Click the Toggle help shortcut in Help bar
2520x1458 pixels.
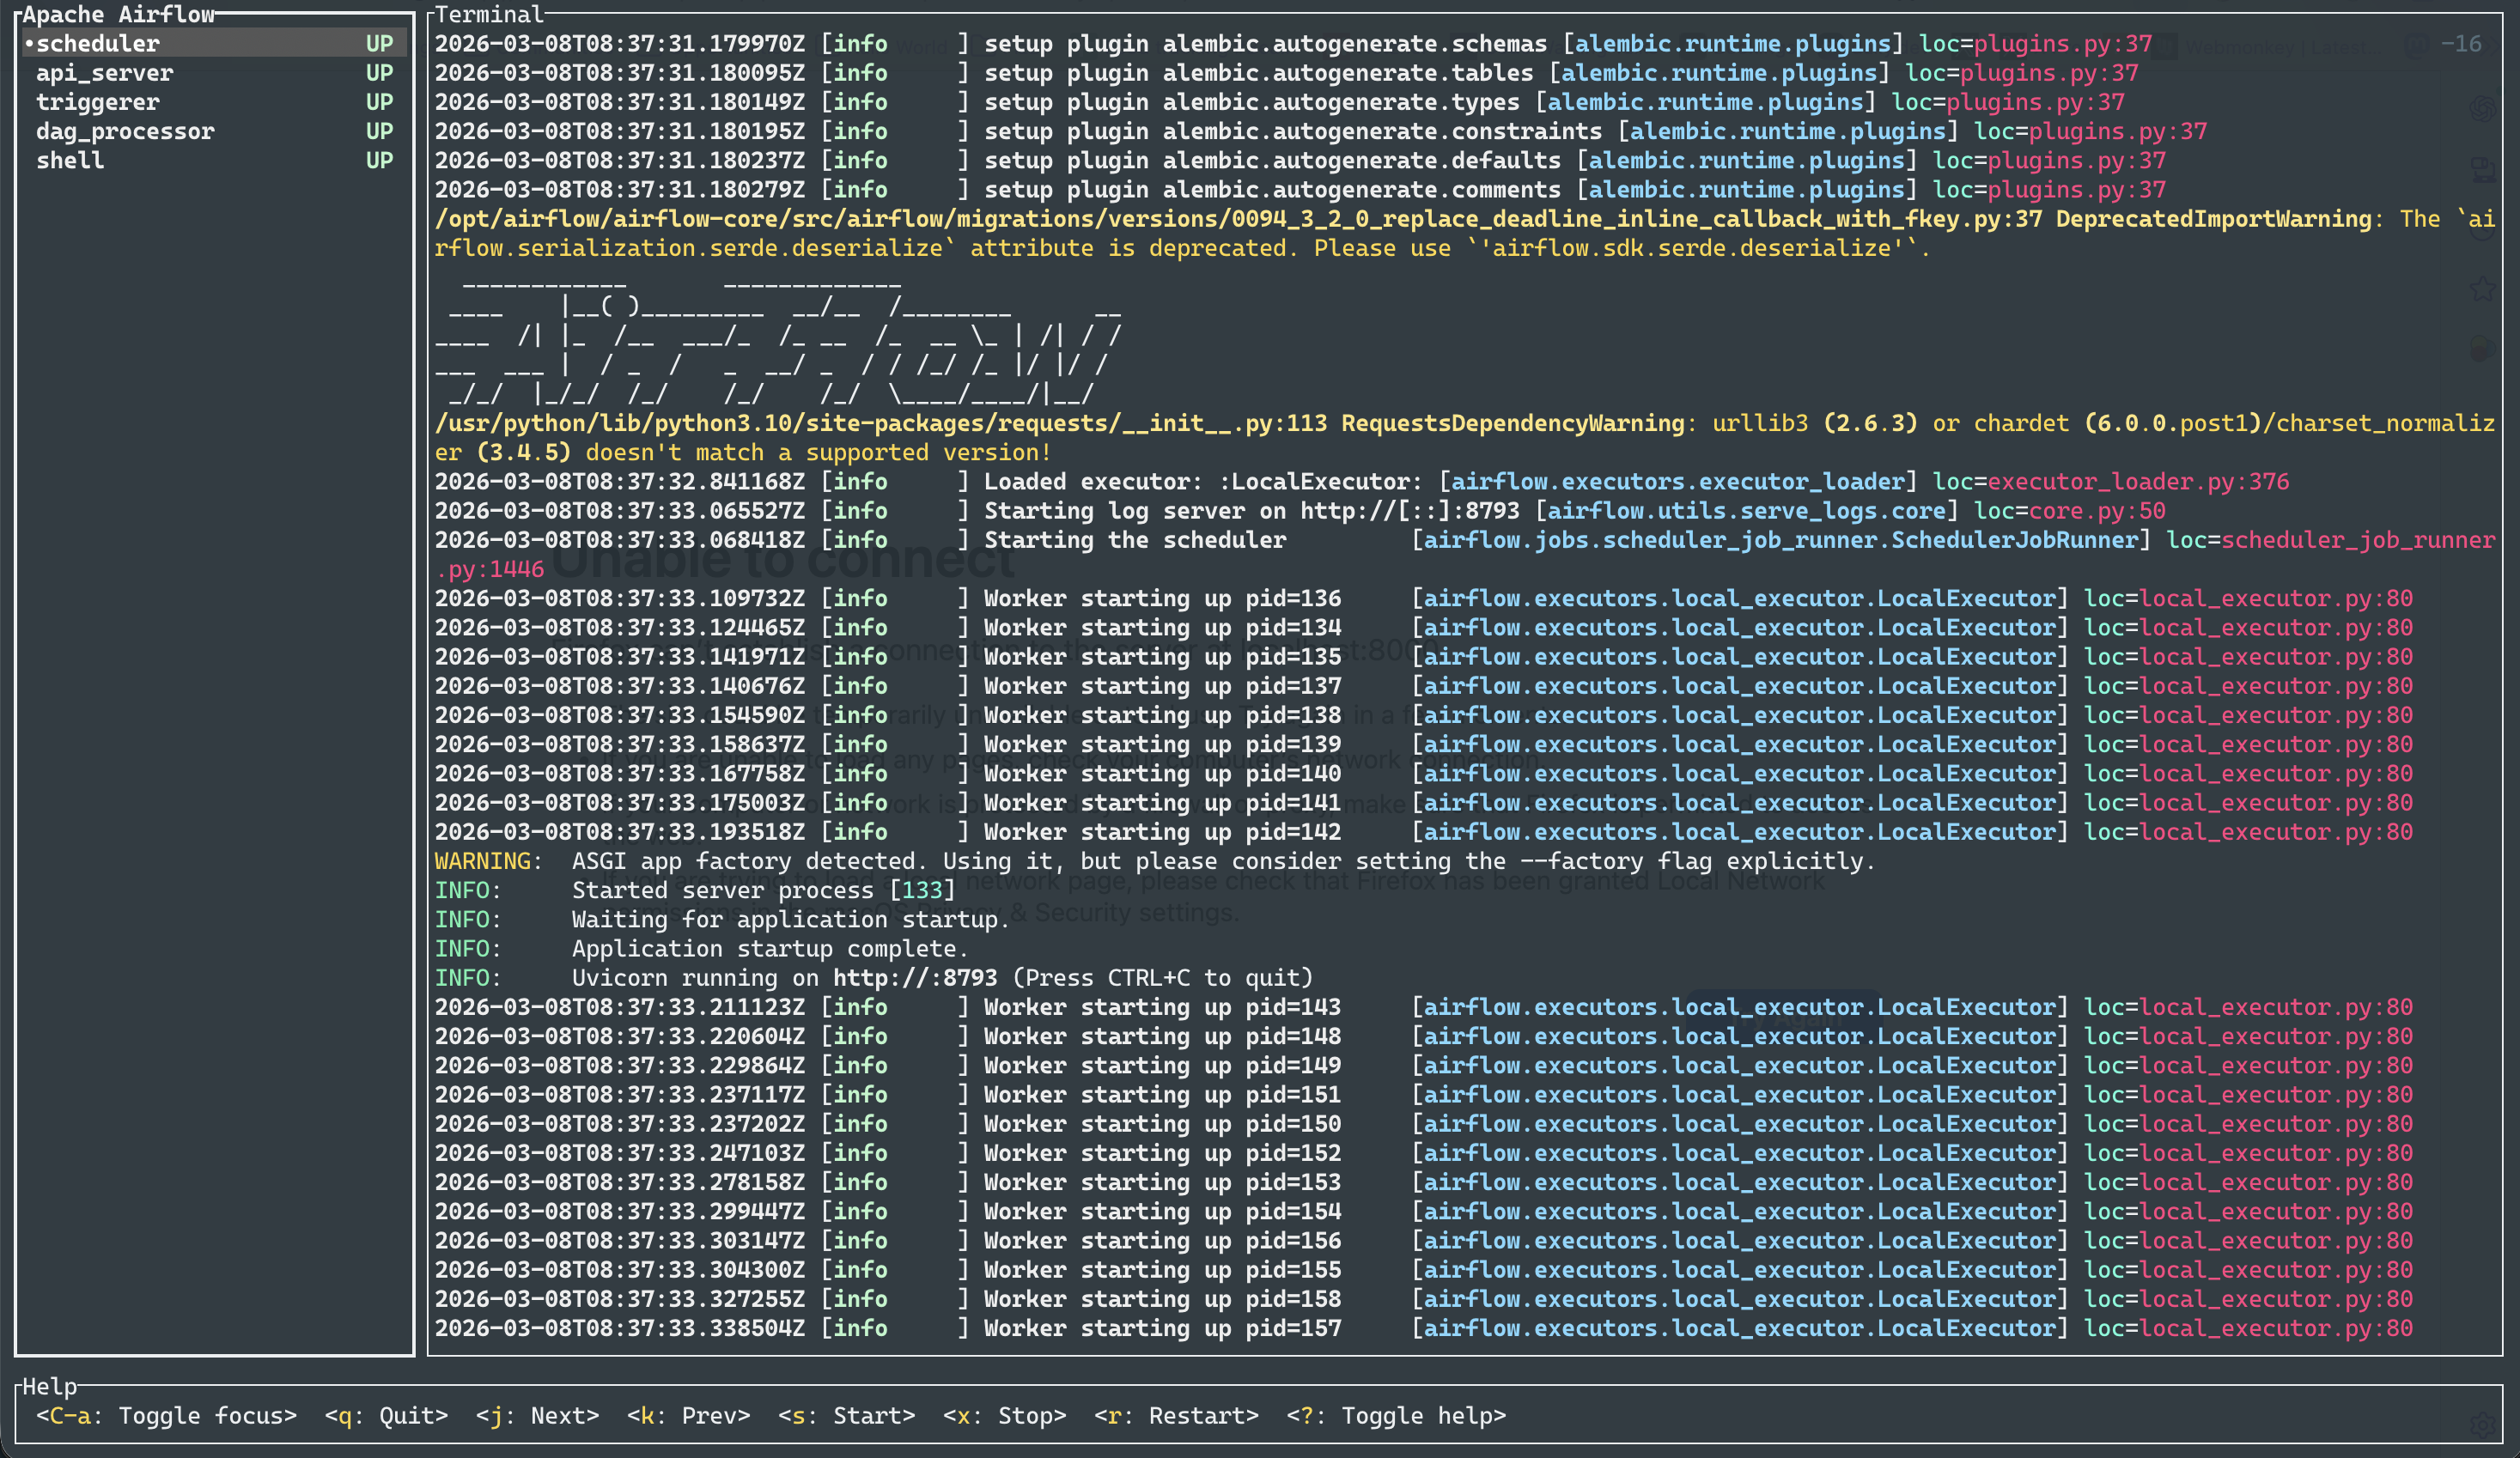click(x=1396, y=1416)
